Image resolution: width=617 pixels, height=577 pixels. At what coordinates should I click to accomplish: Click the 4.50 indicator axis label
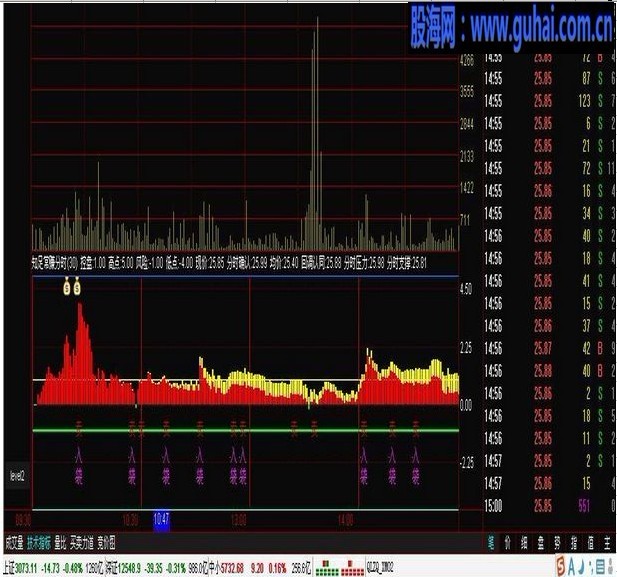(x=466, y=289)
